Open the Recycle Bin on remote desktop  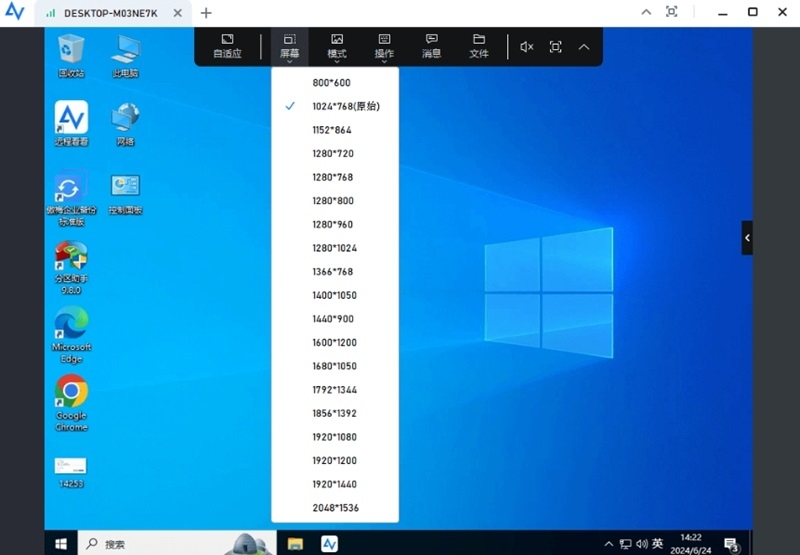pos(71,54)
